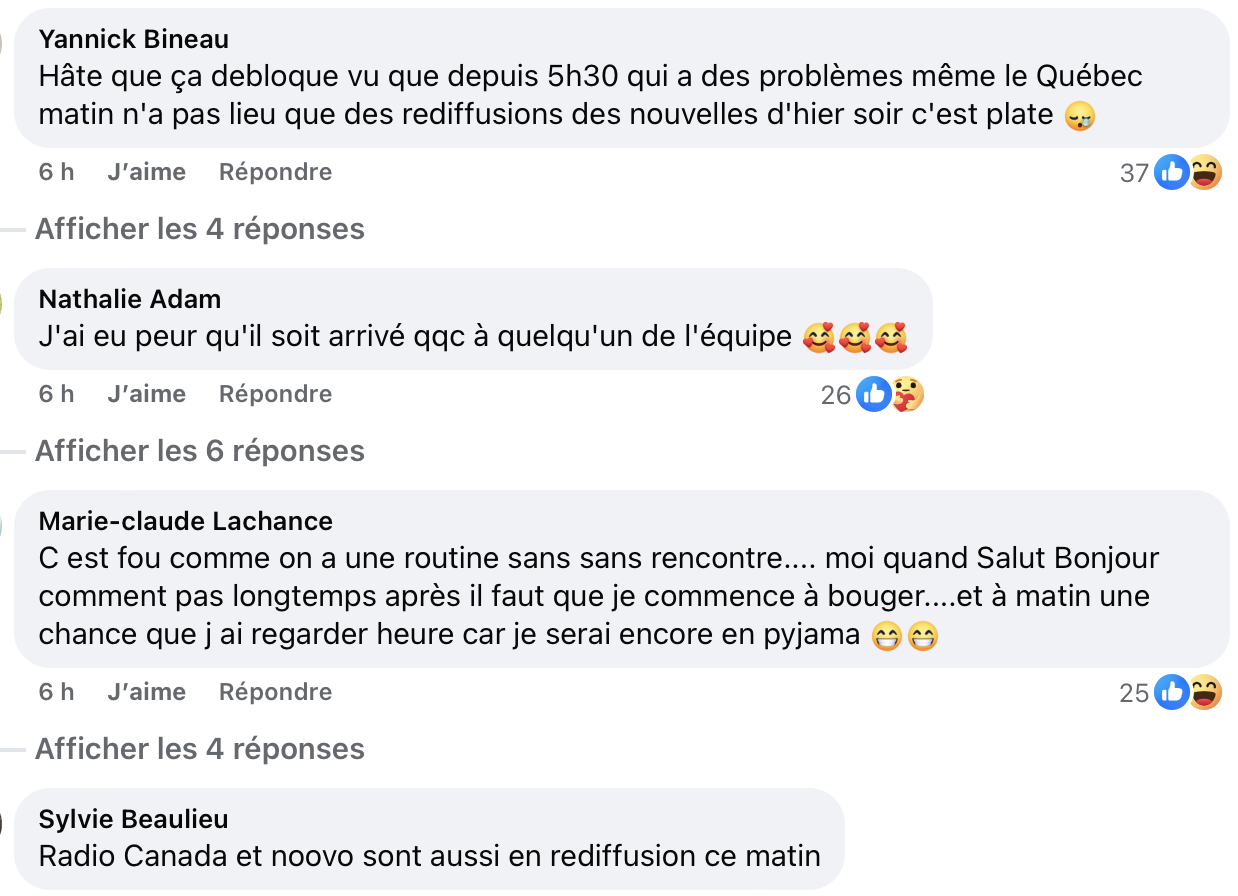Like Yannick Bineau's comment via J'aime
Image resolution: width=1238 pixels, height=896 pixels.
(146, 172)
